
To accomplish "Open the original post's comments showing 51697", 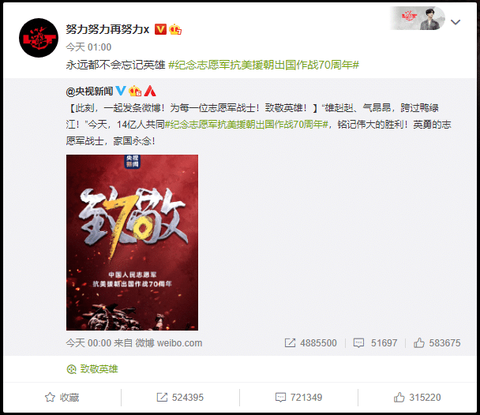I will [375, 343].
